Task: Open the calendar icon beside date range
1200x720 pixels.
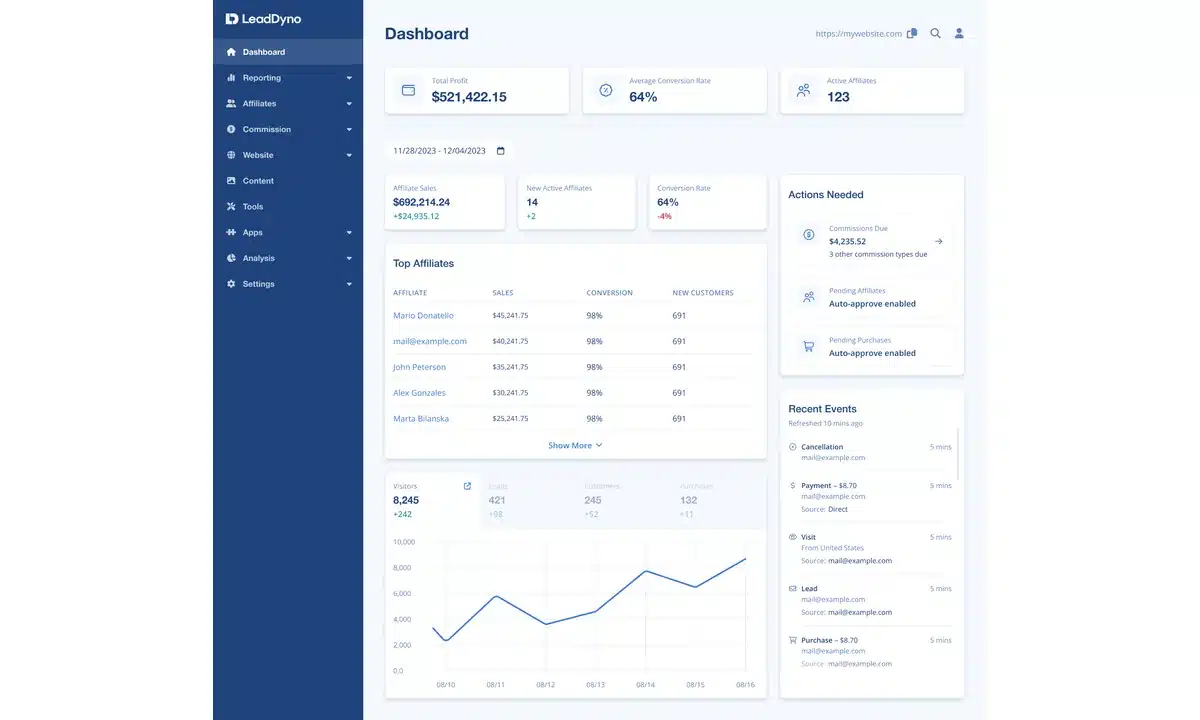Action: pyautogui.click(x=501, y=151)
